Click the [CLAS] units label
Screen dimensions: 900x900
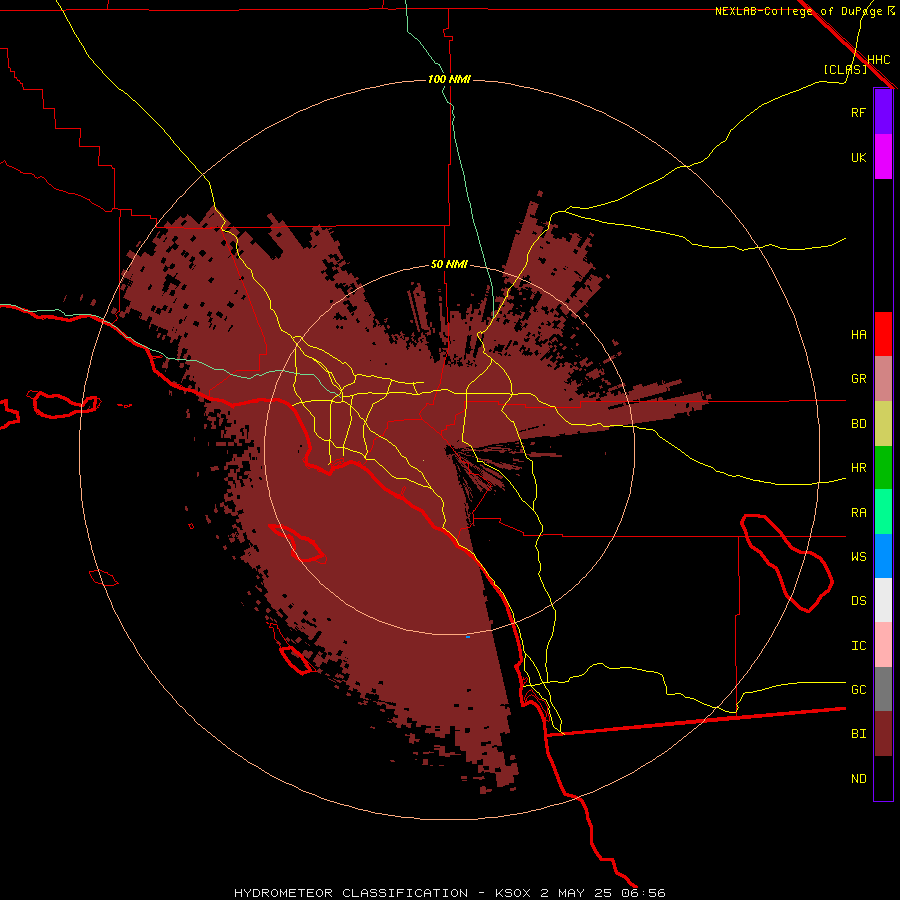pyautogui.click(x=845, y=69)
